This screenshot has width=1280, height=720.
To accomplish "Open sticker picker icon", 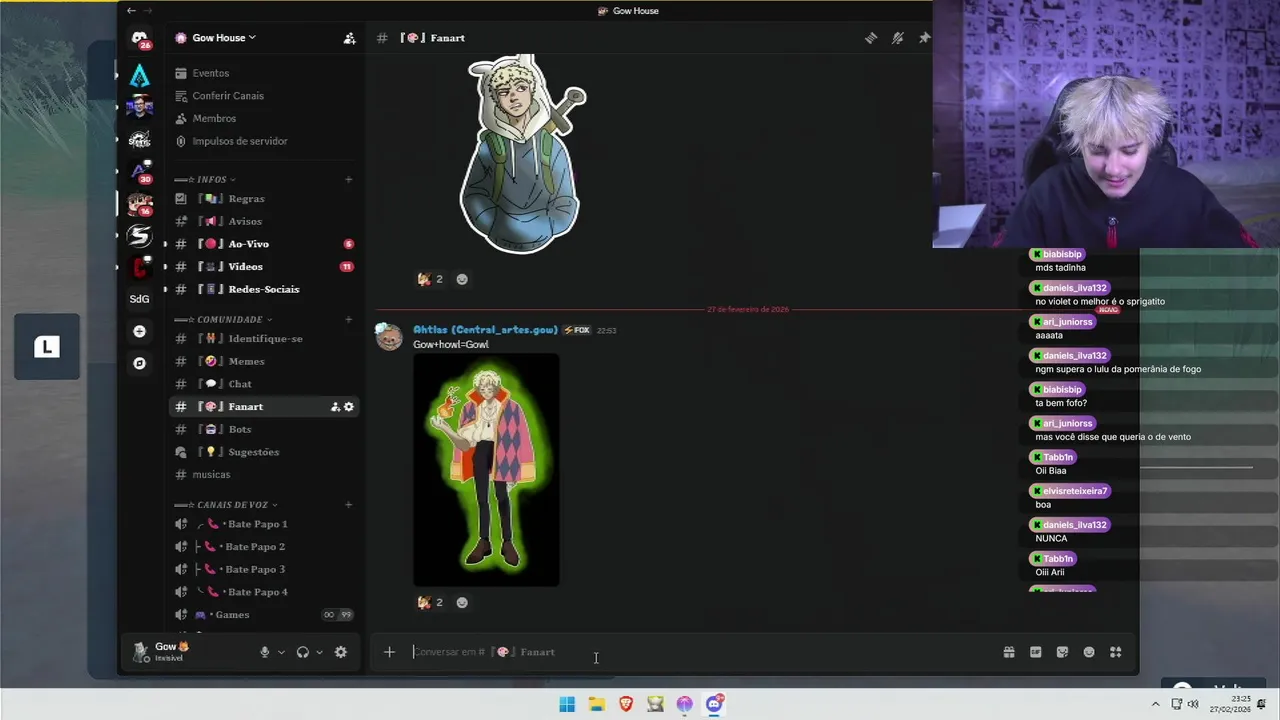I will (1062, 652).
